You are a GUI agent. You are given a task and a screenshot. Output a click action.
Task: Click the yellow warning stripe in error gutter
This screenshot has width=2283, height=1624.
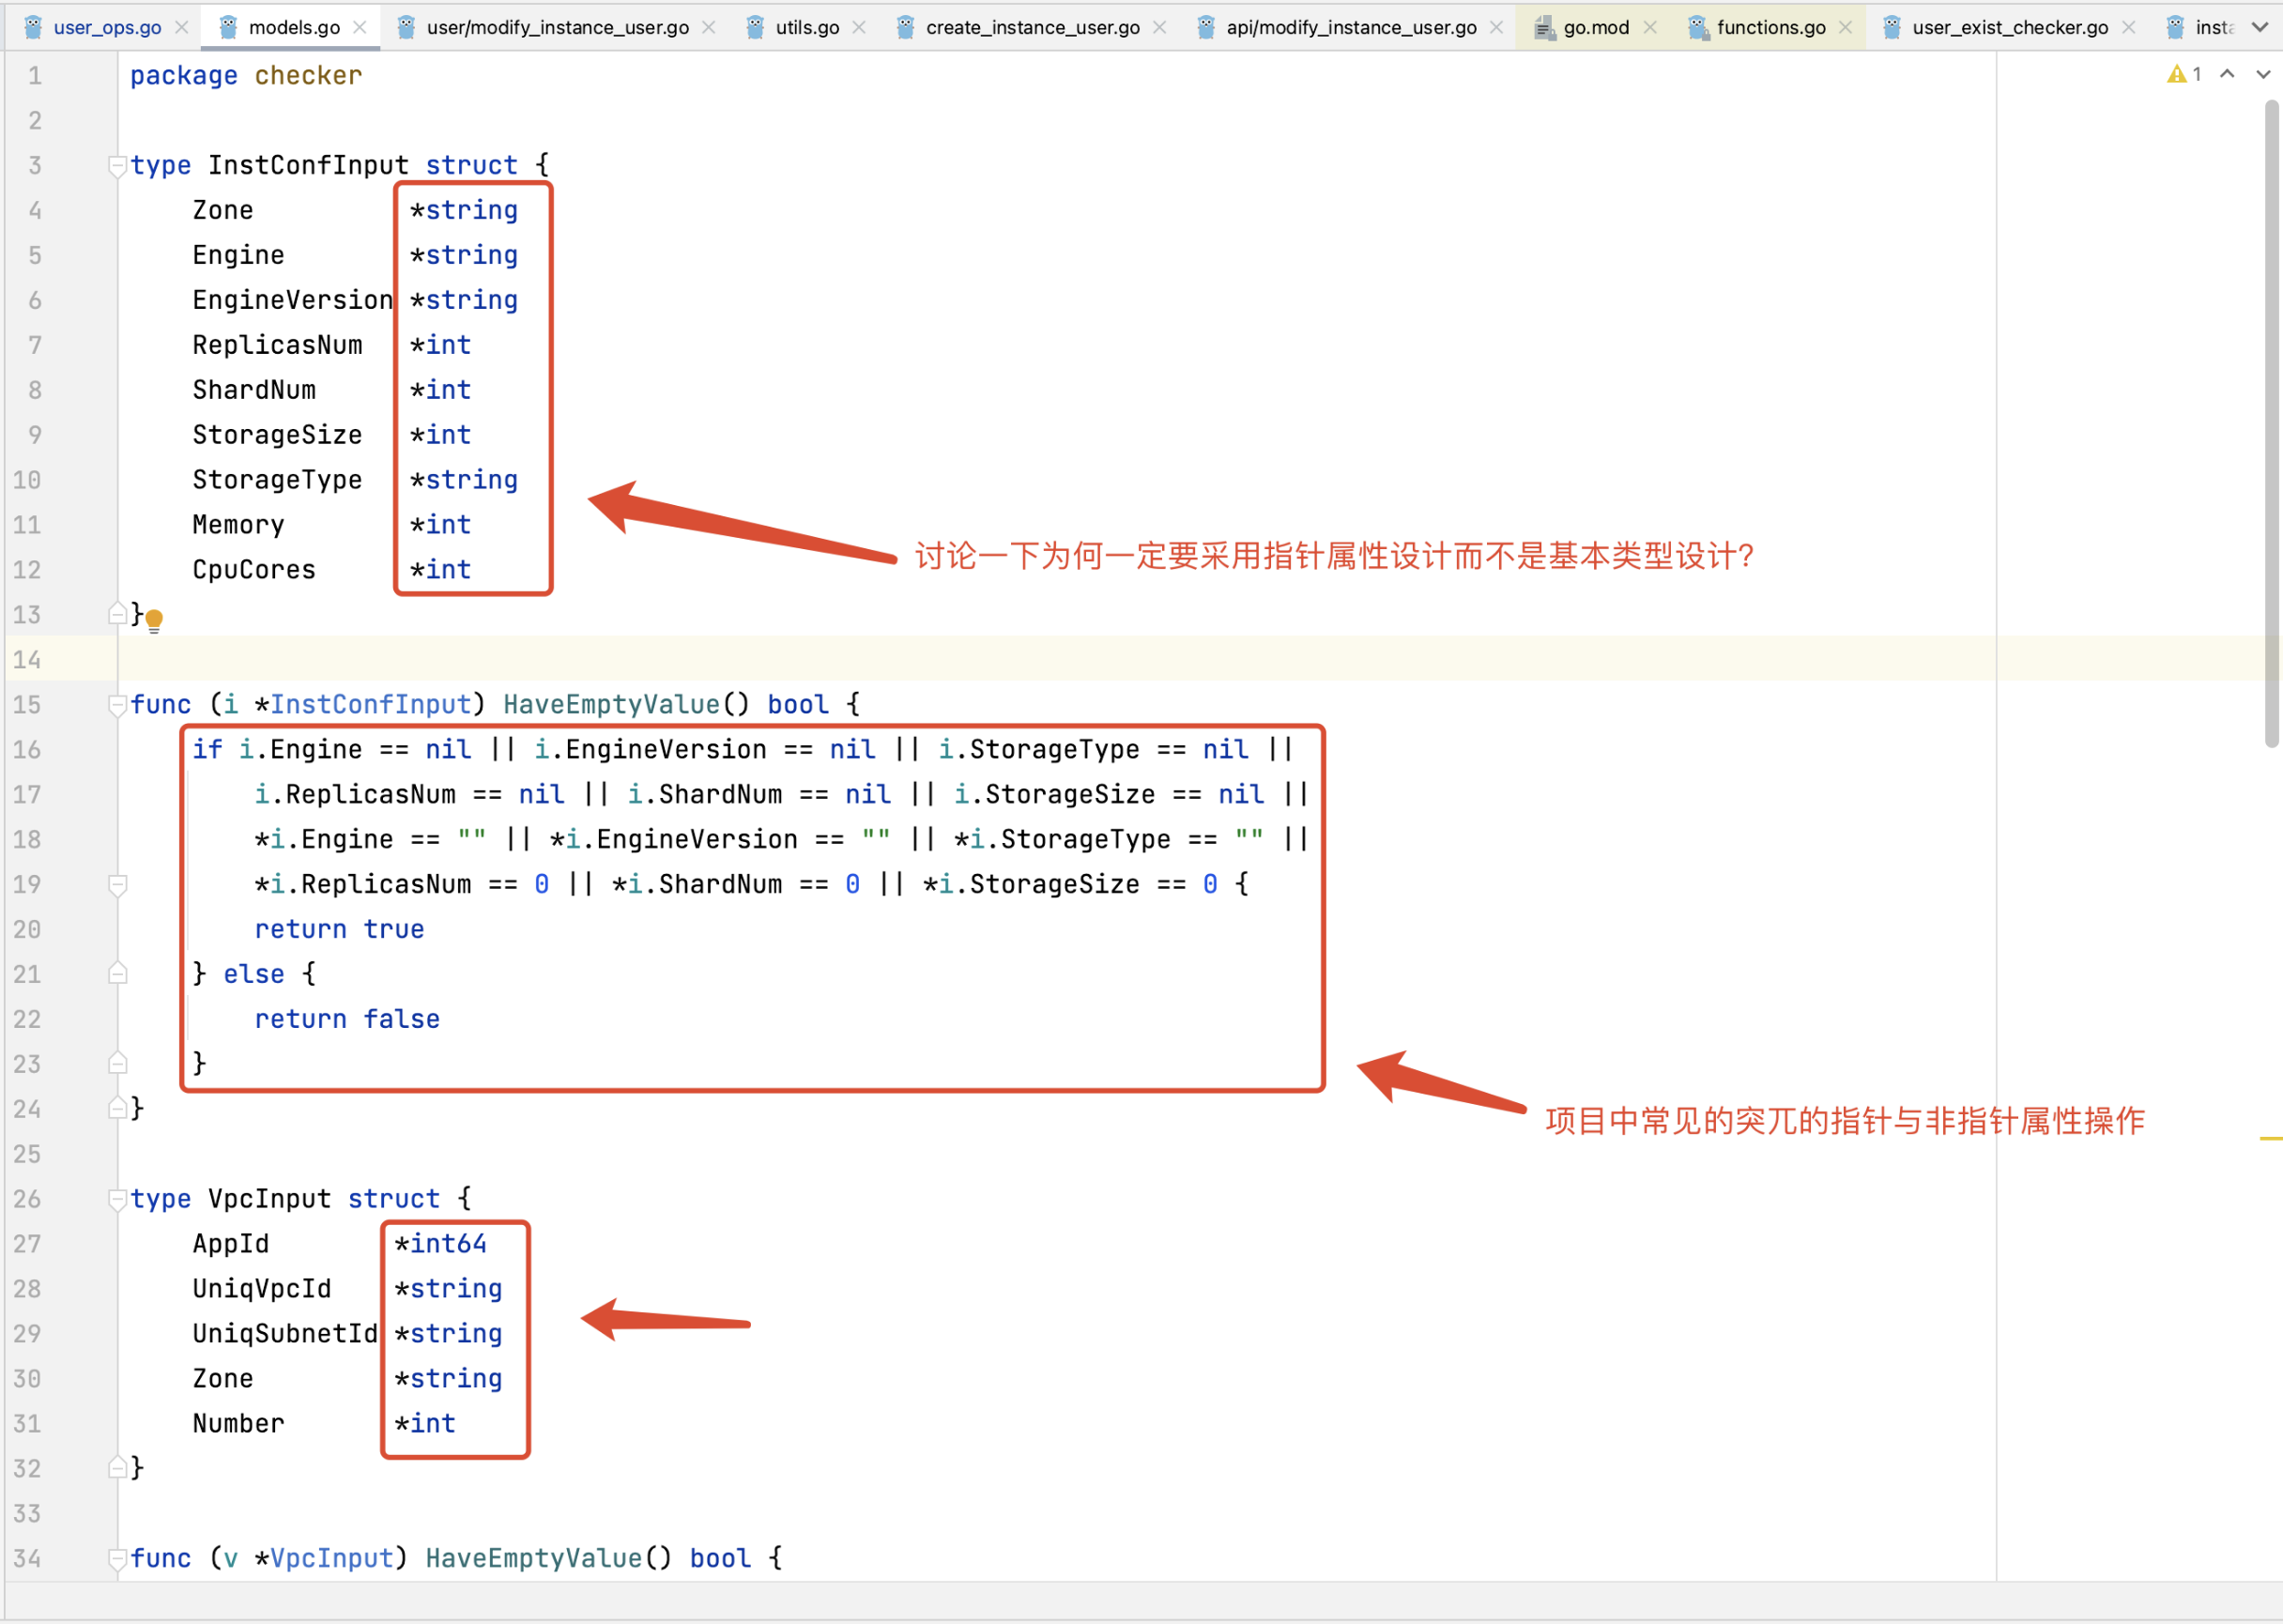click(2270, 1139)
